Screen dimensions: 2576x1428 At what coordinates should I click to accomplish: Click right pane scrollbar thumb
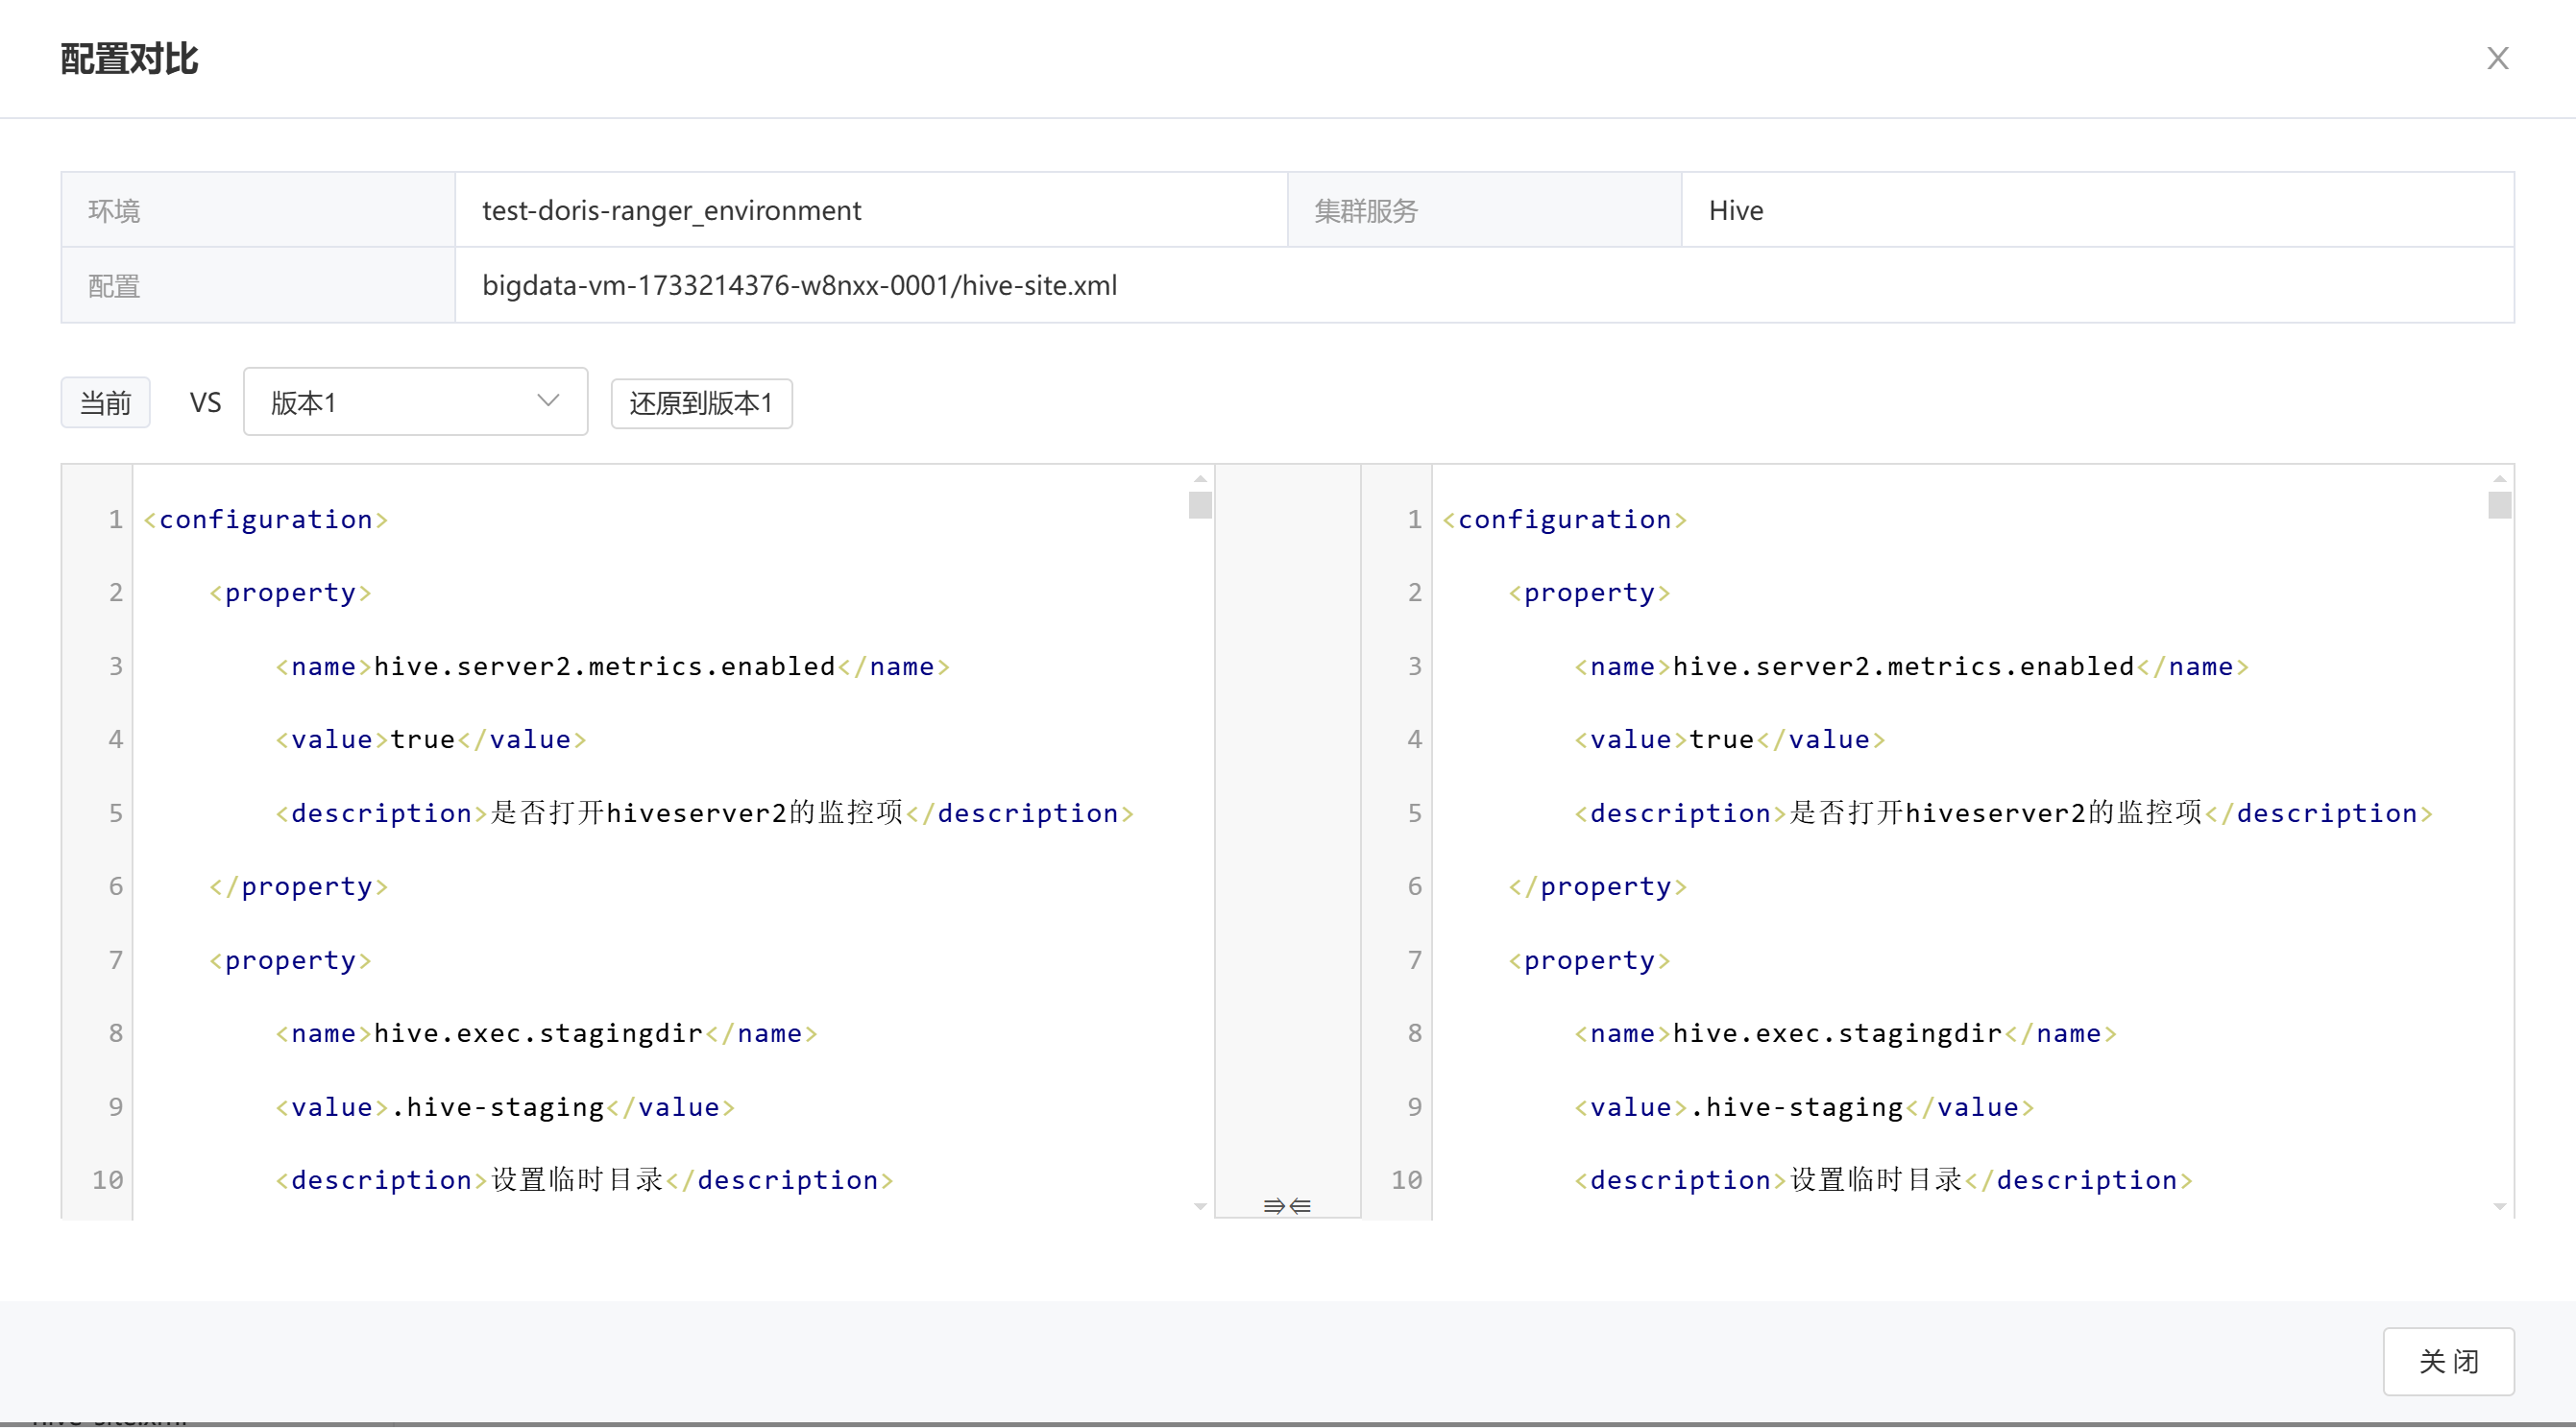point(2499,505)
